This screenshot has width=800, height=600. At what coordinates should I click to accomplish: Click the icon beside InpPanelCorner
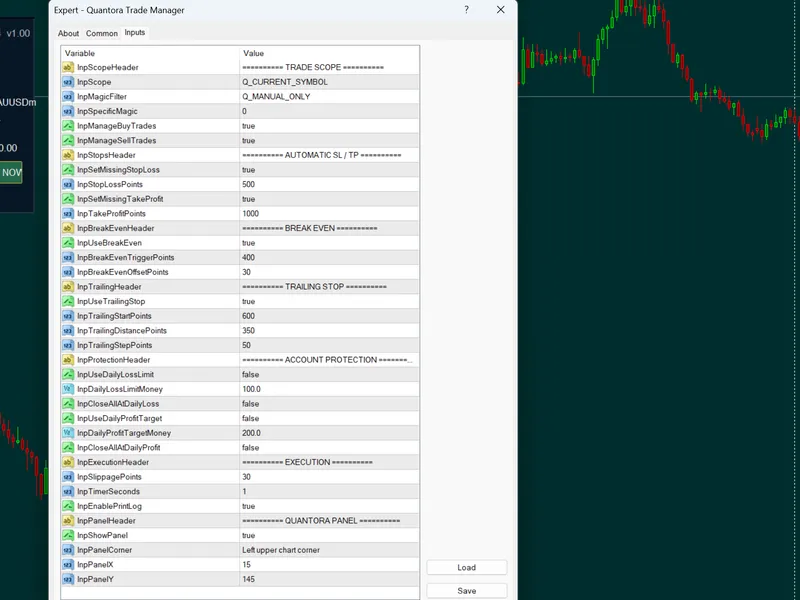point(68,550)
